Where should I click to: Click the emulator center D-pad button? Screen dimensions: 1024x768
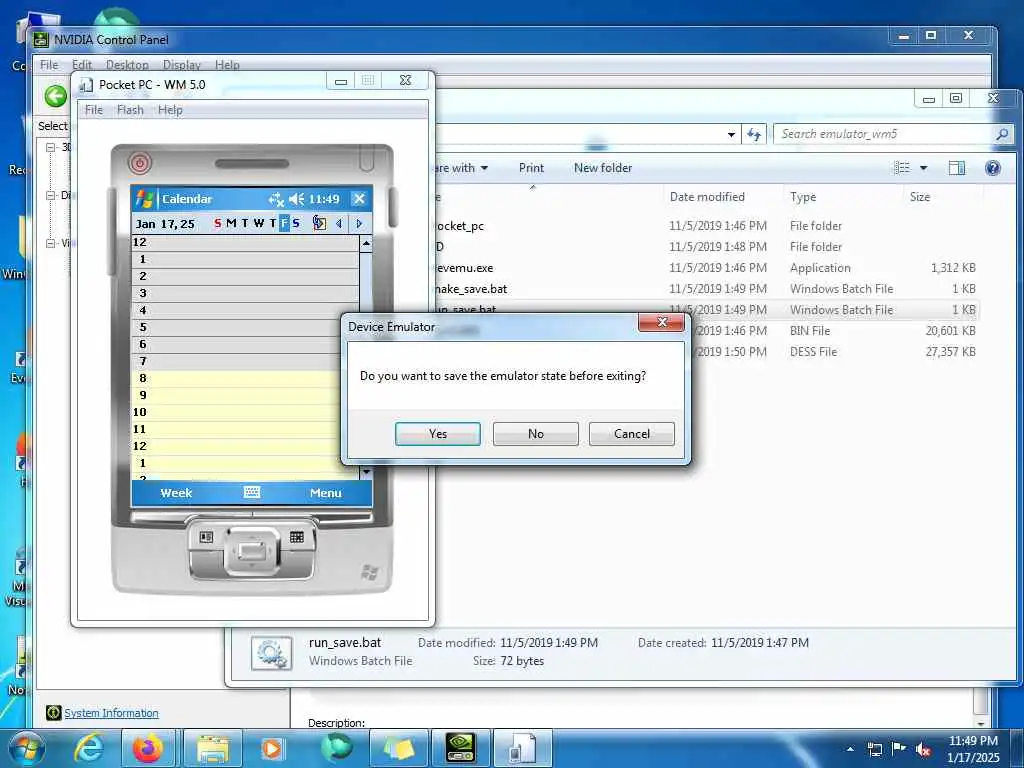click(251, 551)
